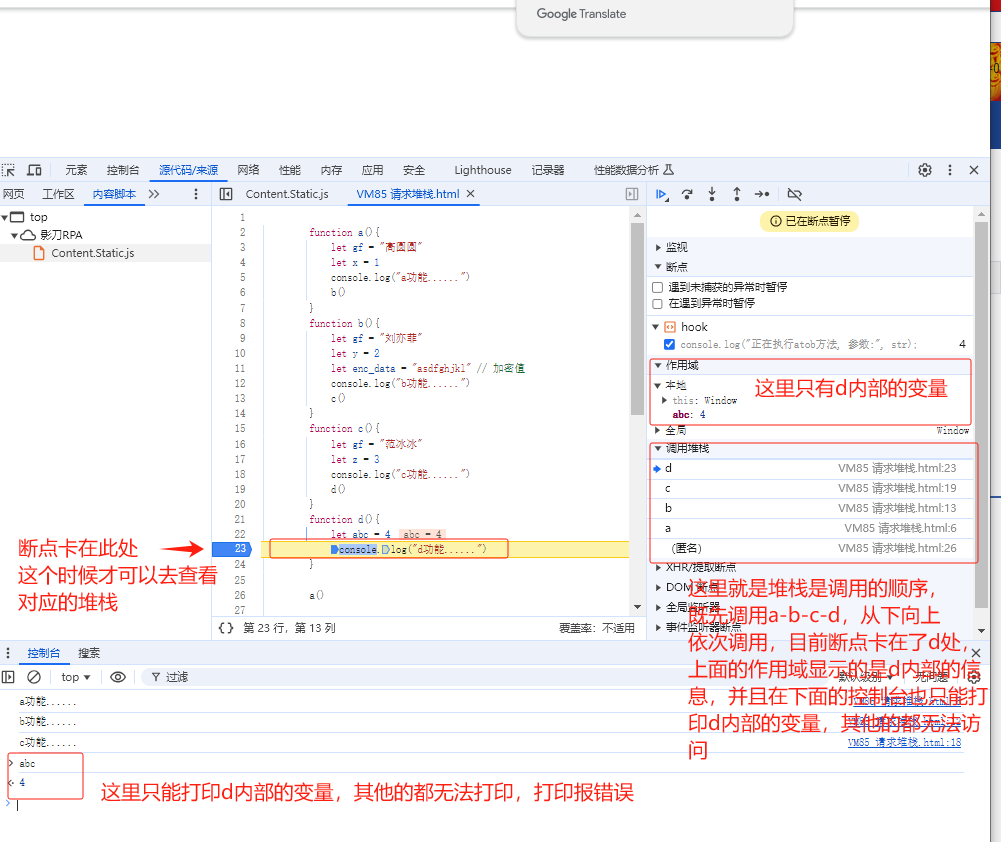Collapse the 影刀RPA tree node
This screenshot has width=1001, height=842.
click(x=14, y=236)
